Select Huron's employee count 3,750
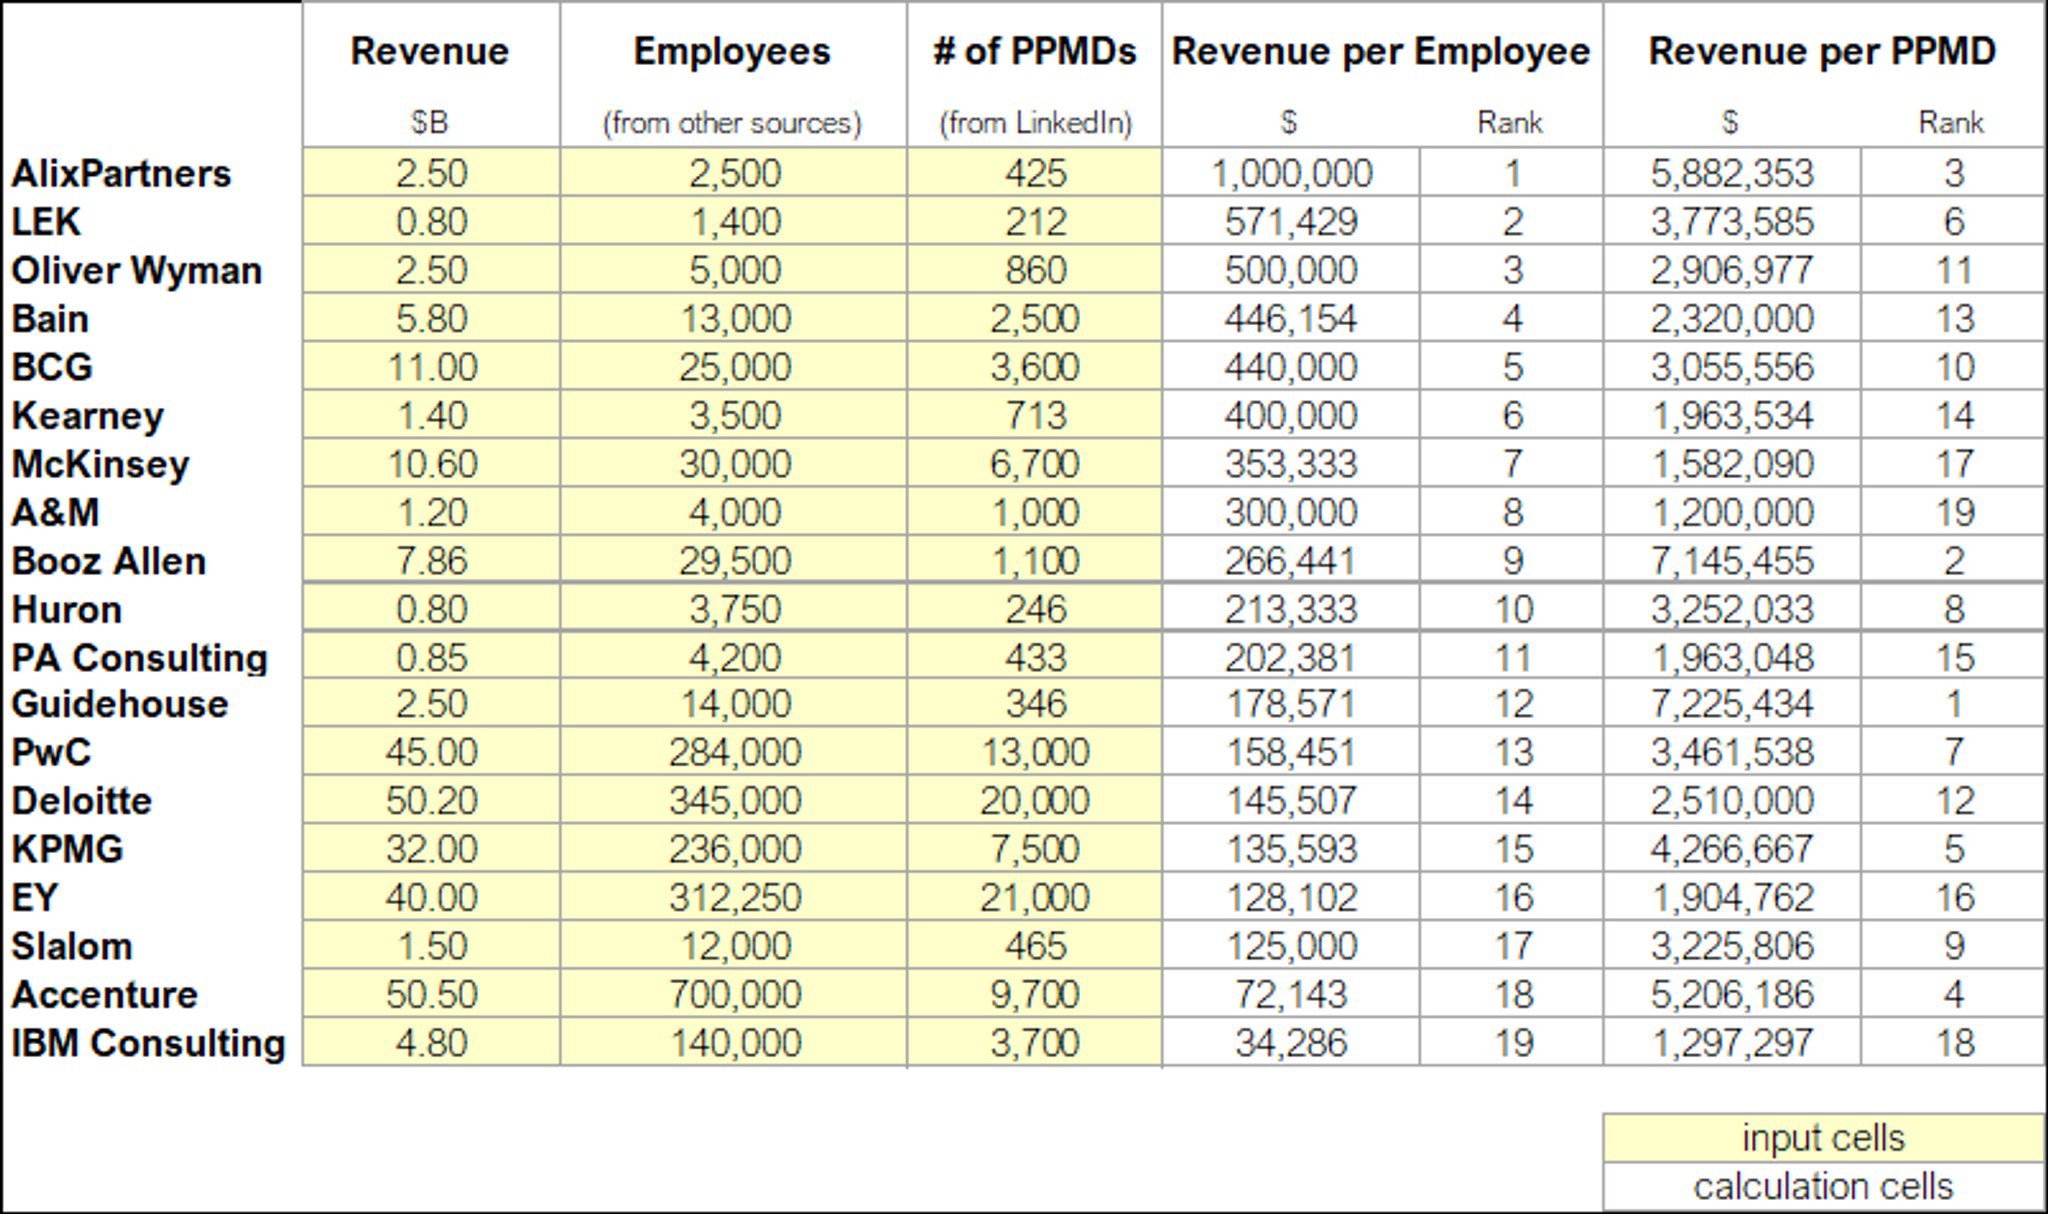This screenshot has width=2048, height=1214. click(x=734, y=610)
